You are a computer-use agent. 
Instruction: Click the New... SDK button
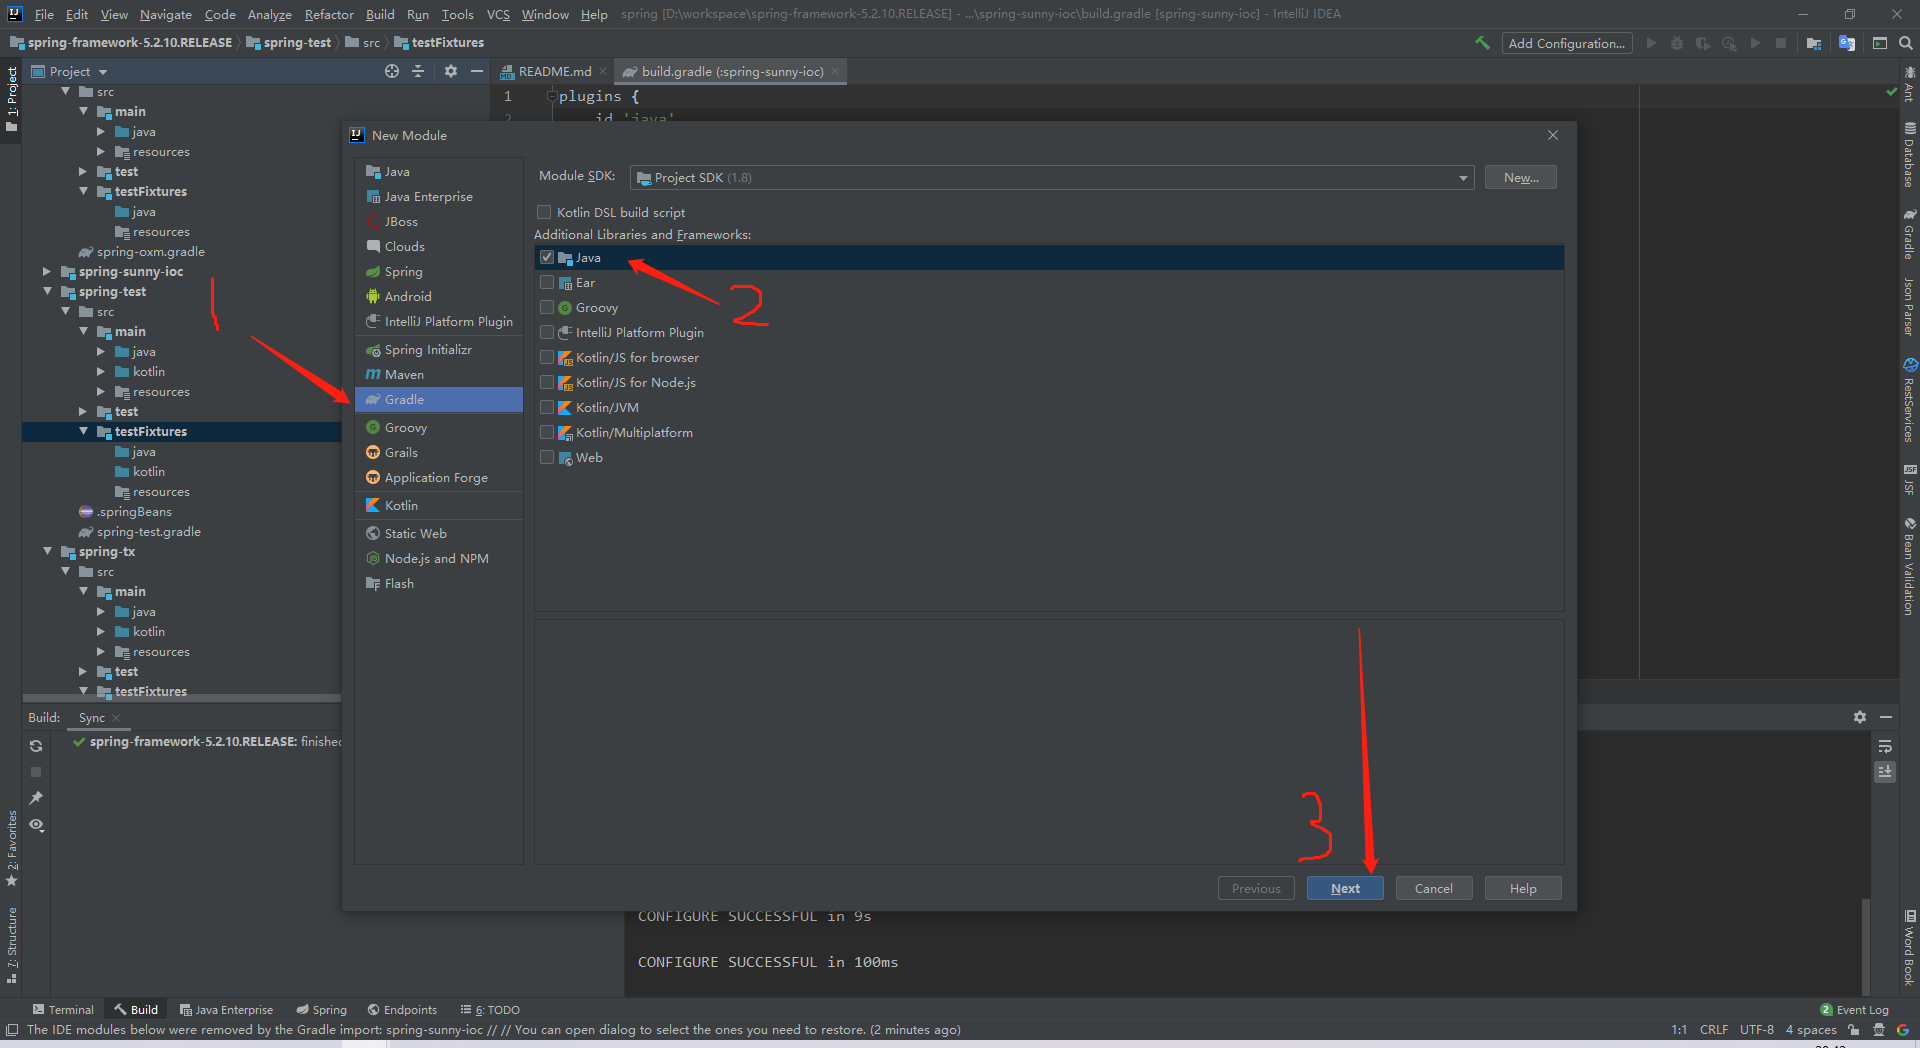tap(1521, 177)
